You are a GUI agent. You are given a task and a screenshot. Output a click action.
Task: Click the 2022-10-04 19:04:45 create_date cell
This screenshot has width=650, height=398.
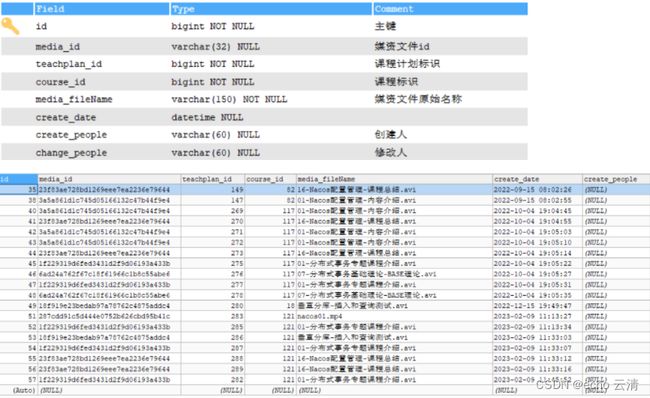(x=537, y=211)
